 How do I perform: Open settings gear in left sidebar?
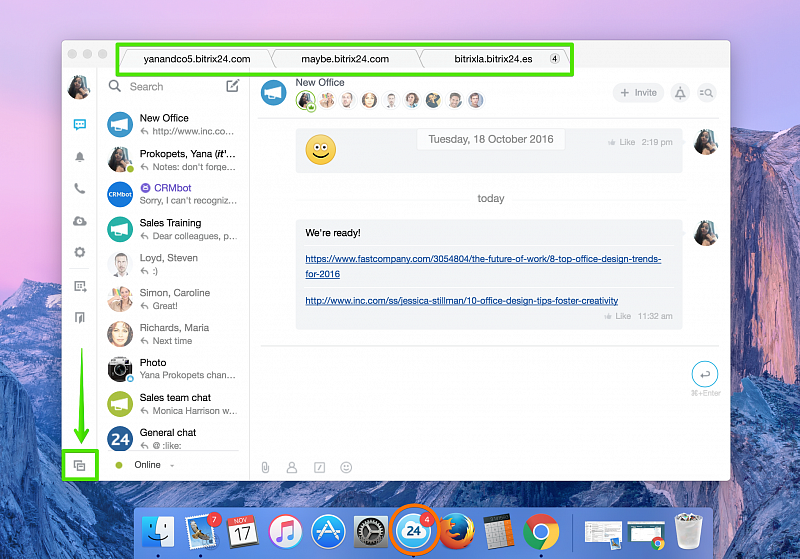80,252
